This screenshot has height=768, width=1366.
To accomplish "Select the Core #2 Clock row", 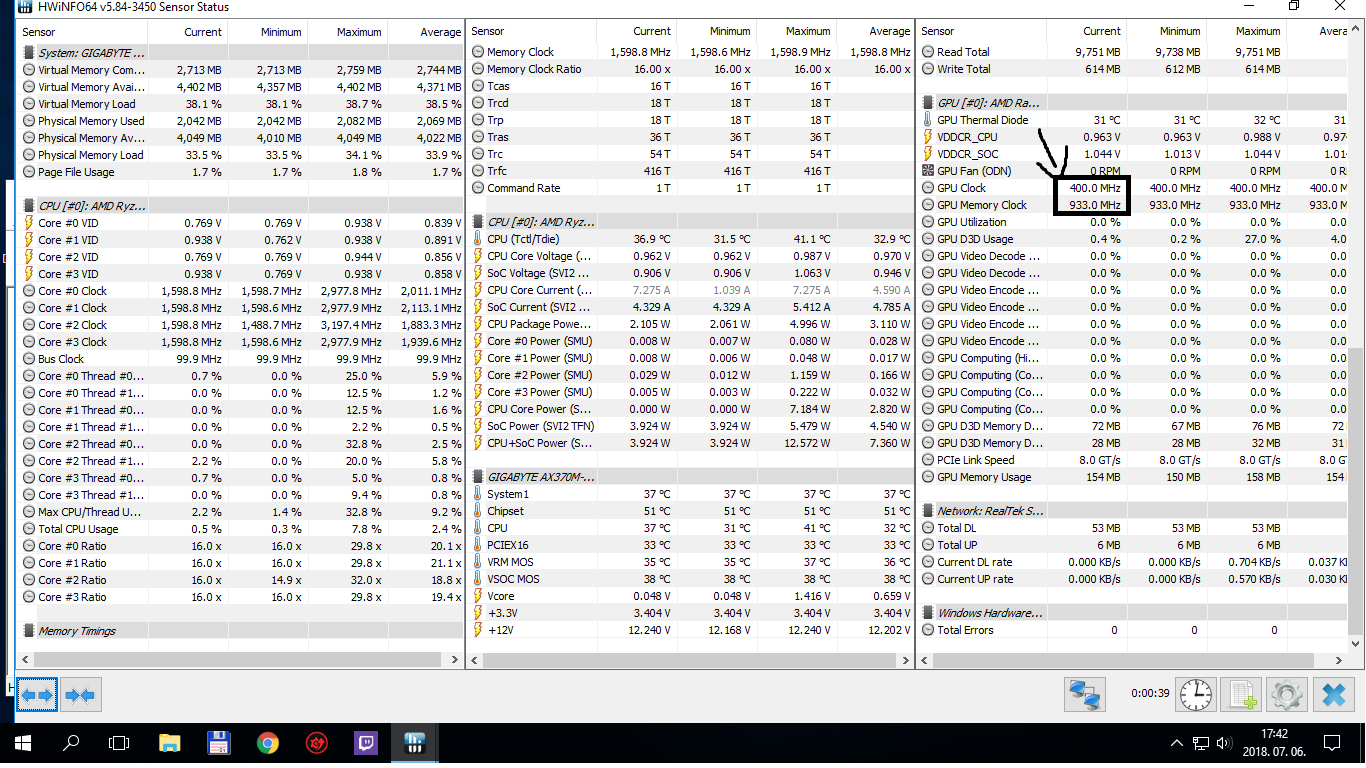I will click(240, 325).
